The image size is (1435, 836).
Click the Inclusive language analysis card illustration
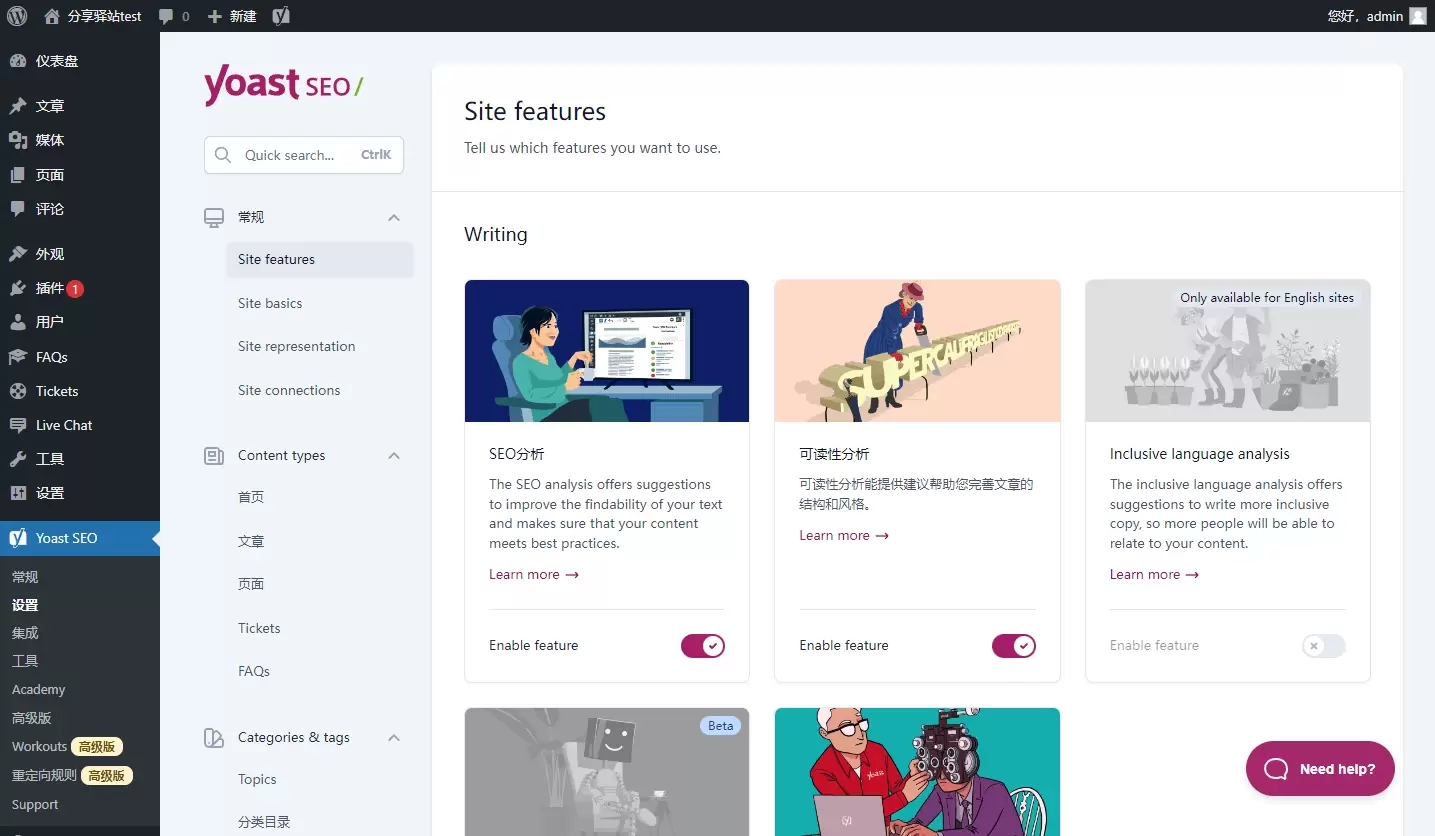(x=1228, y=351)
